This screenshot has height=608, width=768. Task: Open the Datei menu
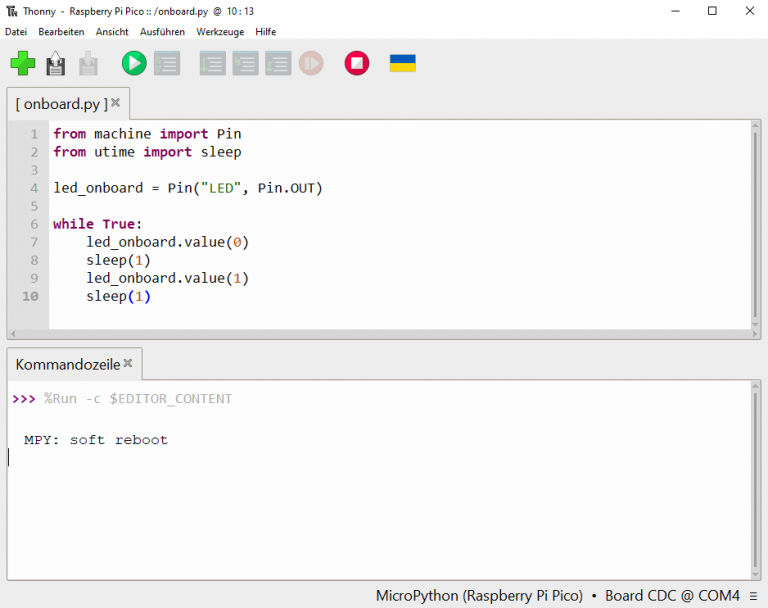16,32
